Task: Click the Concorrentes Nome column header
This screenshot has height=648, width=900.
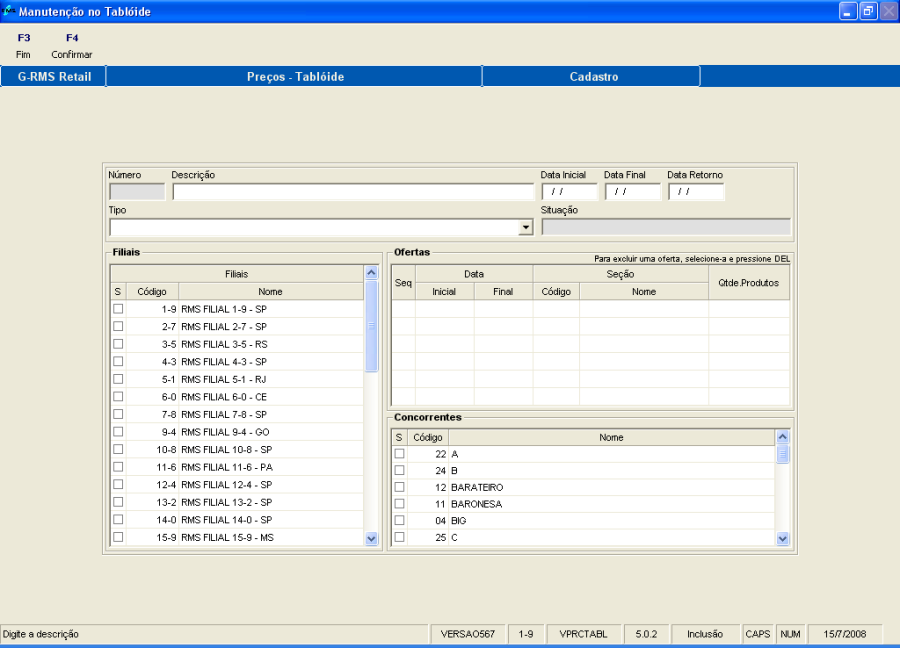Action: click(611, 437)
